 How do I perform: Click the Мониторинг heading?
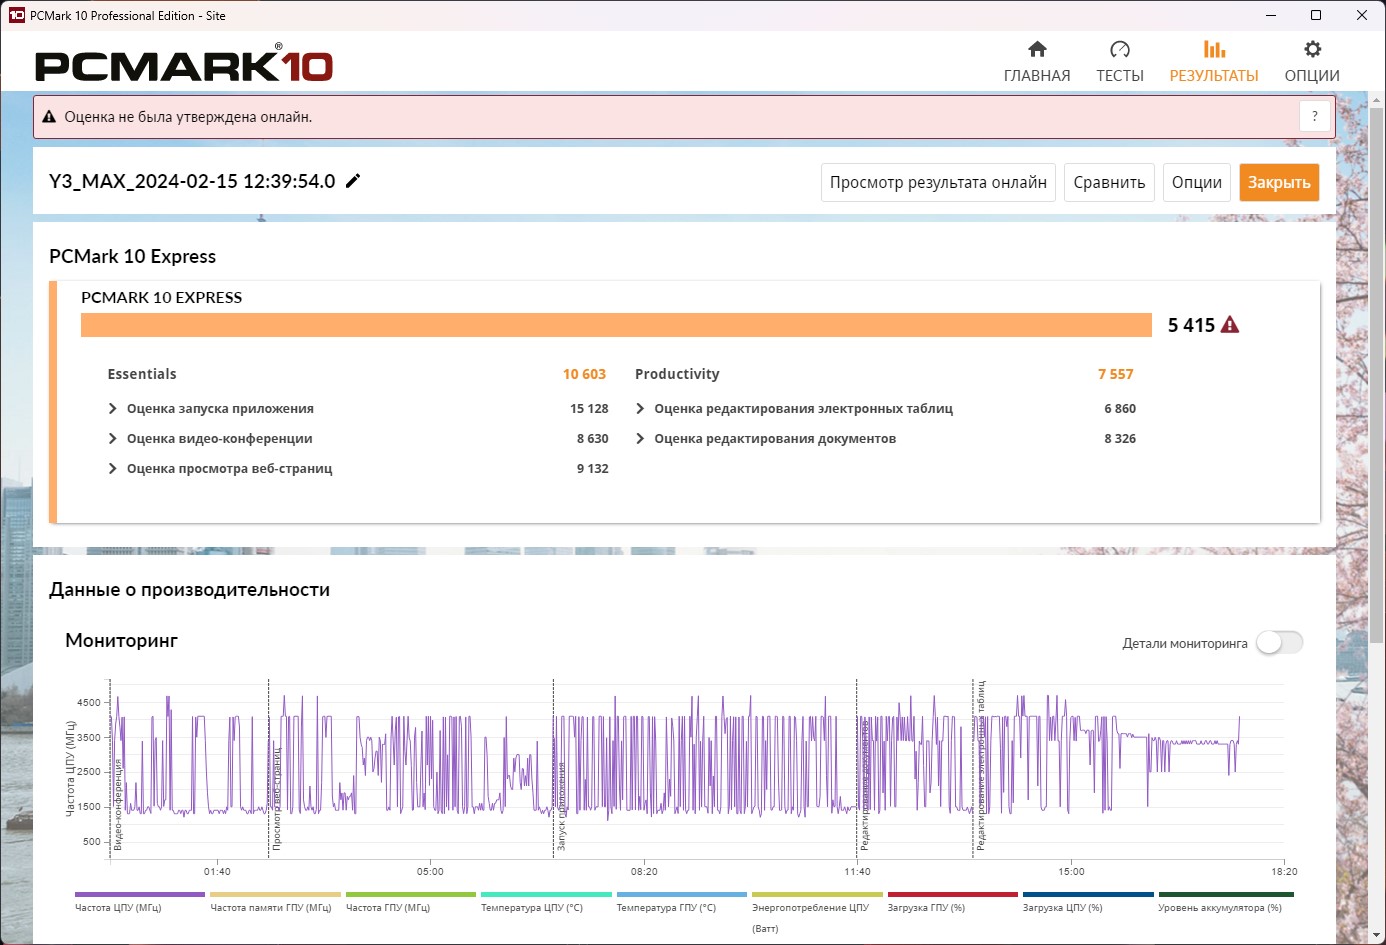(121, 640)
